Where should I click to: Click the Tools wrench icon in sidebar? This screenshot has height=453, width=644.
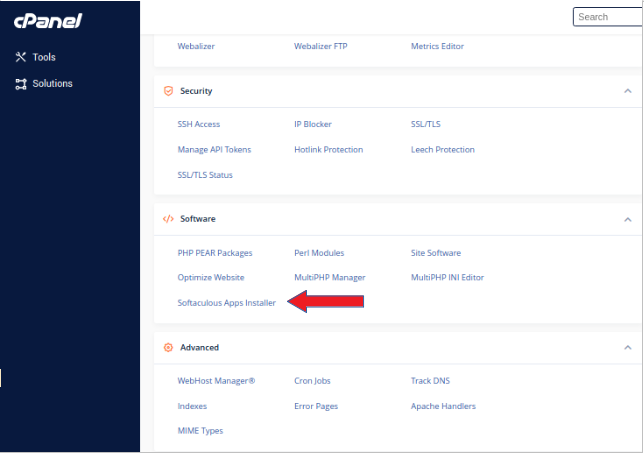[x=21, y=57]
